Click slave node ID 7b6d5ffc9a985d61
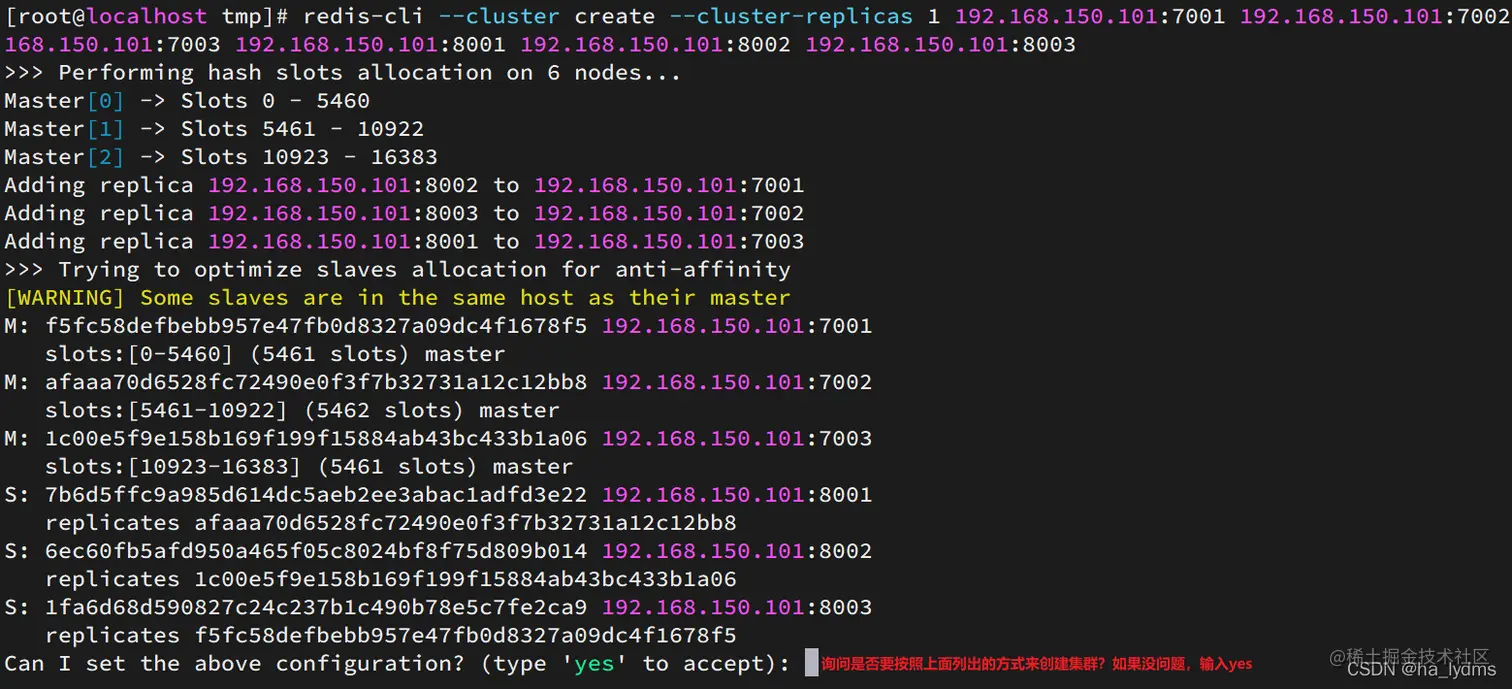 tap(316, 494)
